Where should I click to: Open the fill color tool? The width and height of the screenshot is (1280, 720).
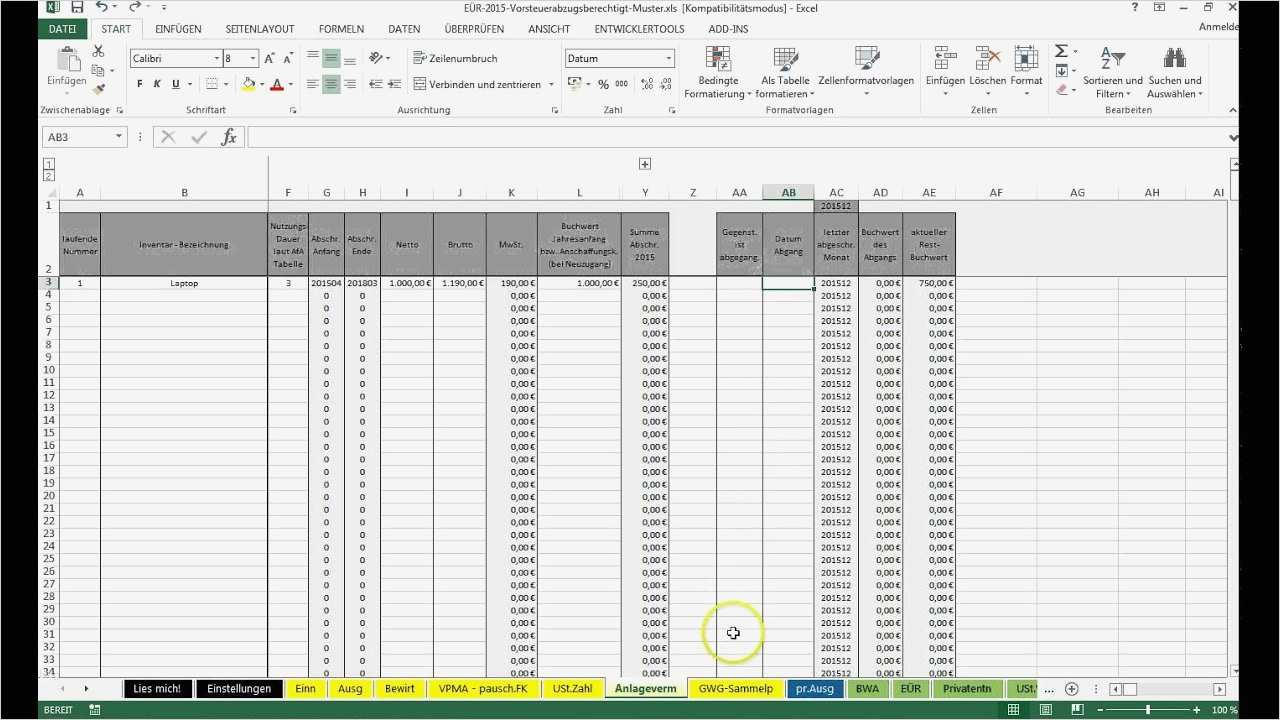(x=249, y=84)
